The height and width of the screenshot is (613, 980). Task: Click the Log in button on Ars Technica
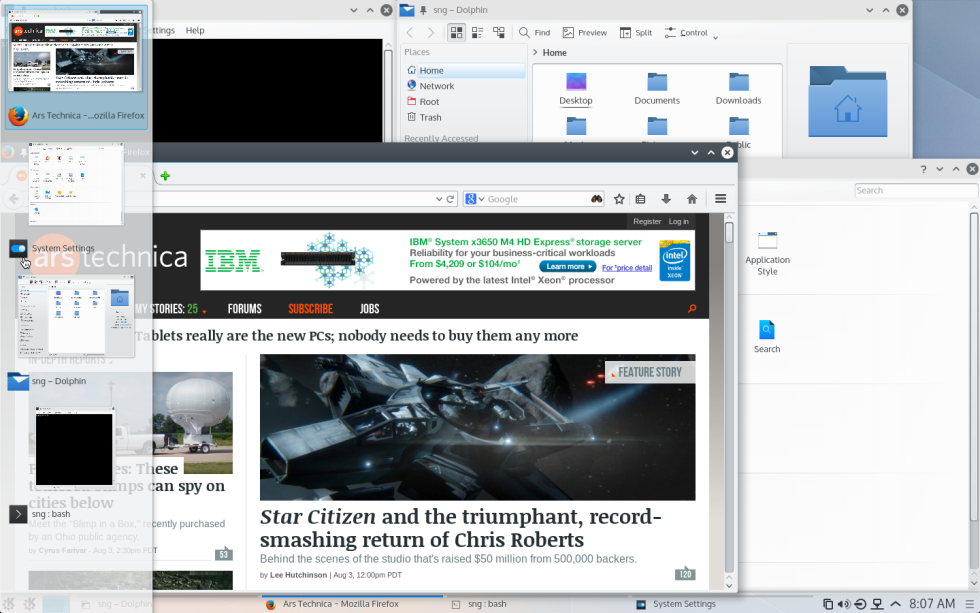tap(679, 221)
